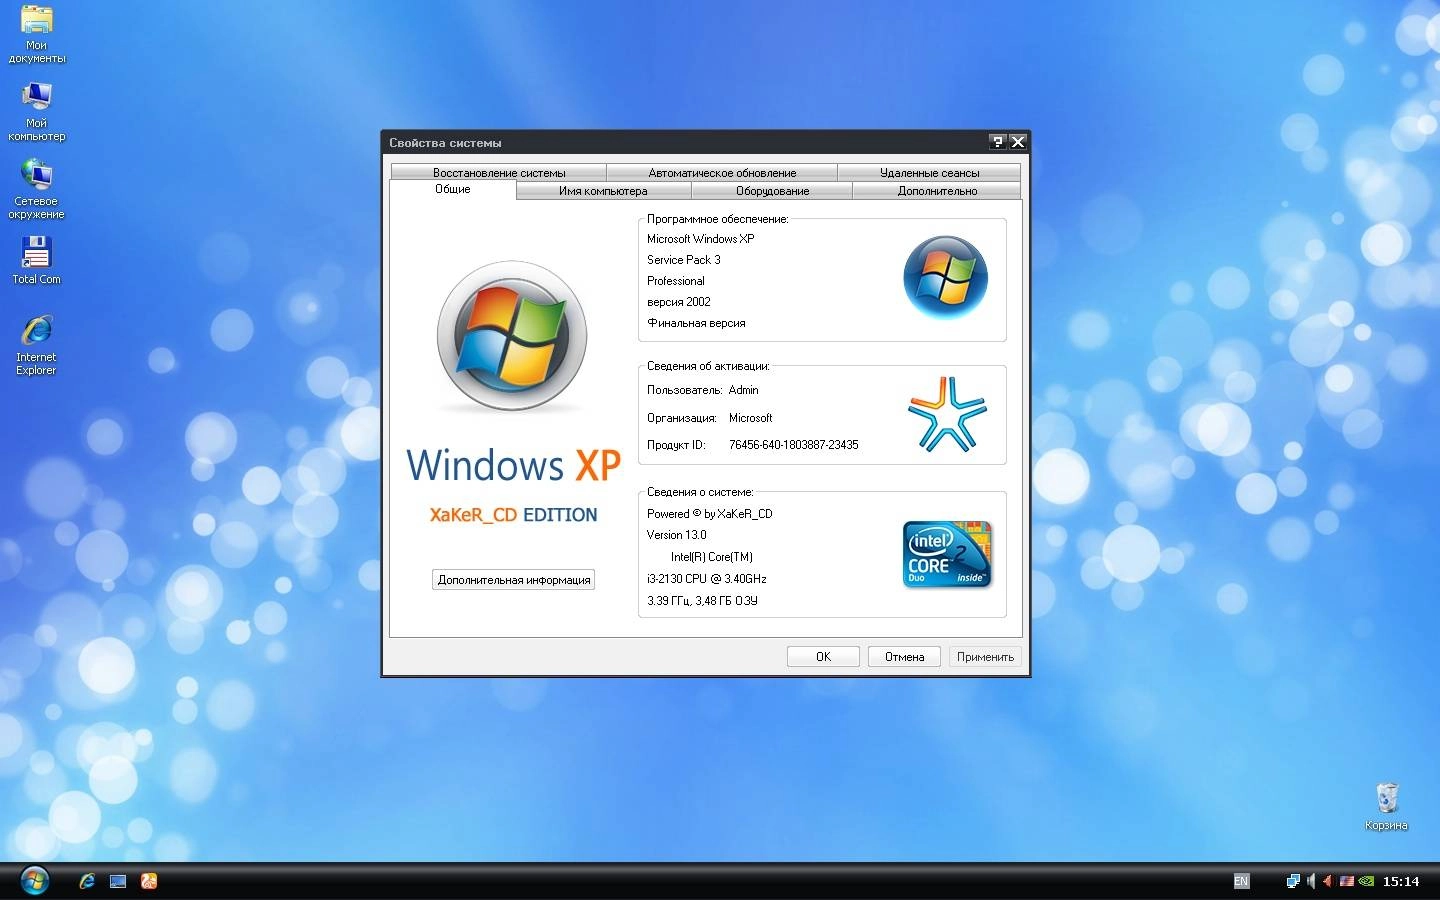Close the Свойства системы dialog

(1018, 142)
